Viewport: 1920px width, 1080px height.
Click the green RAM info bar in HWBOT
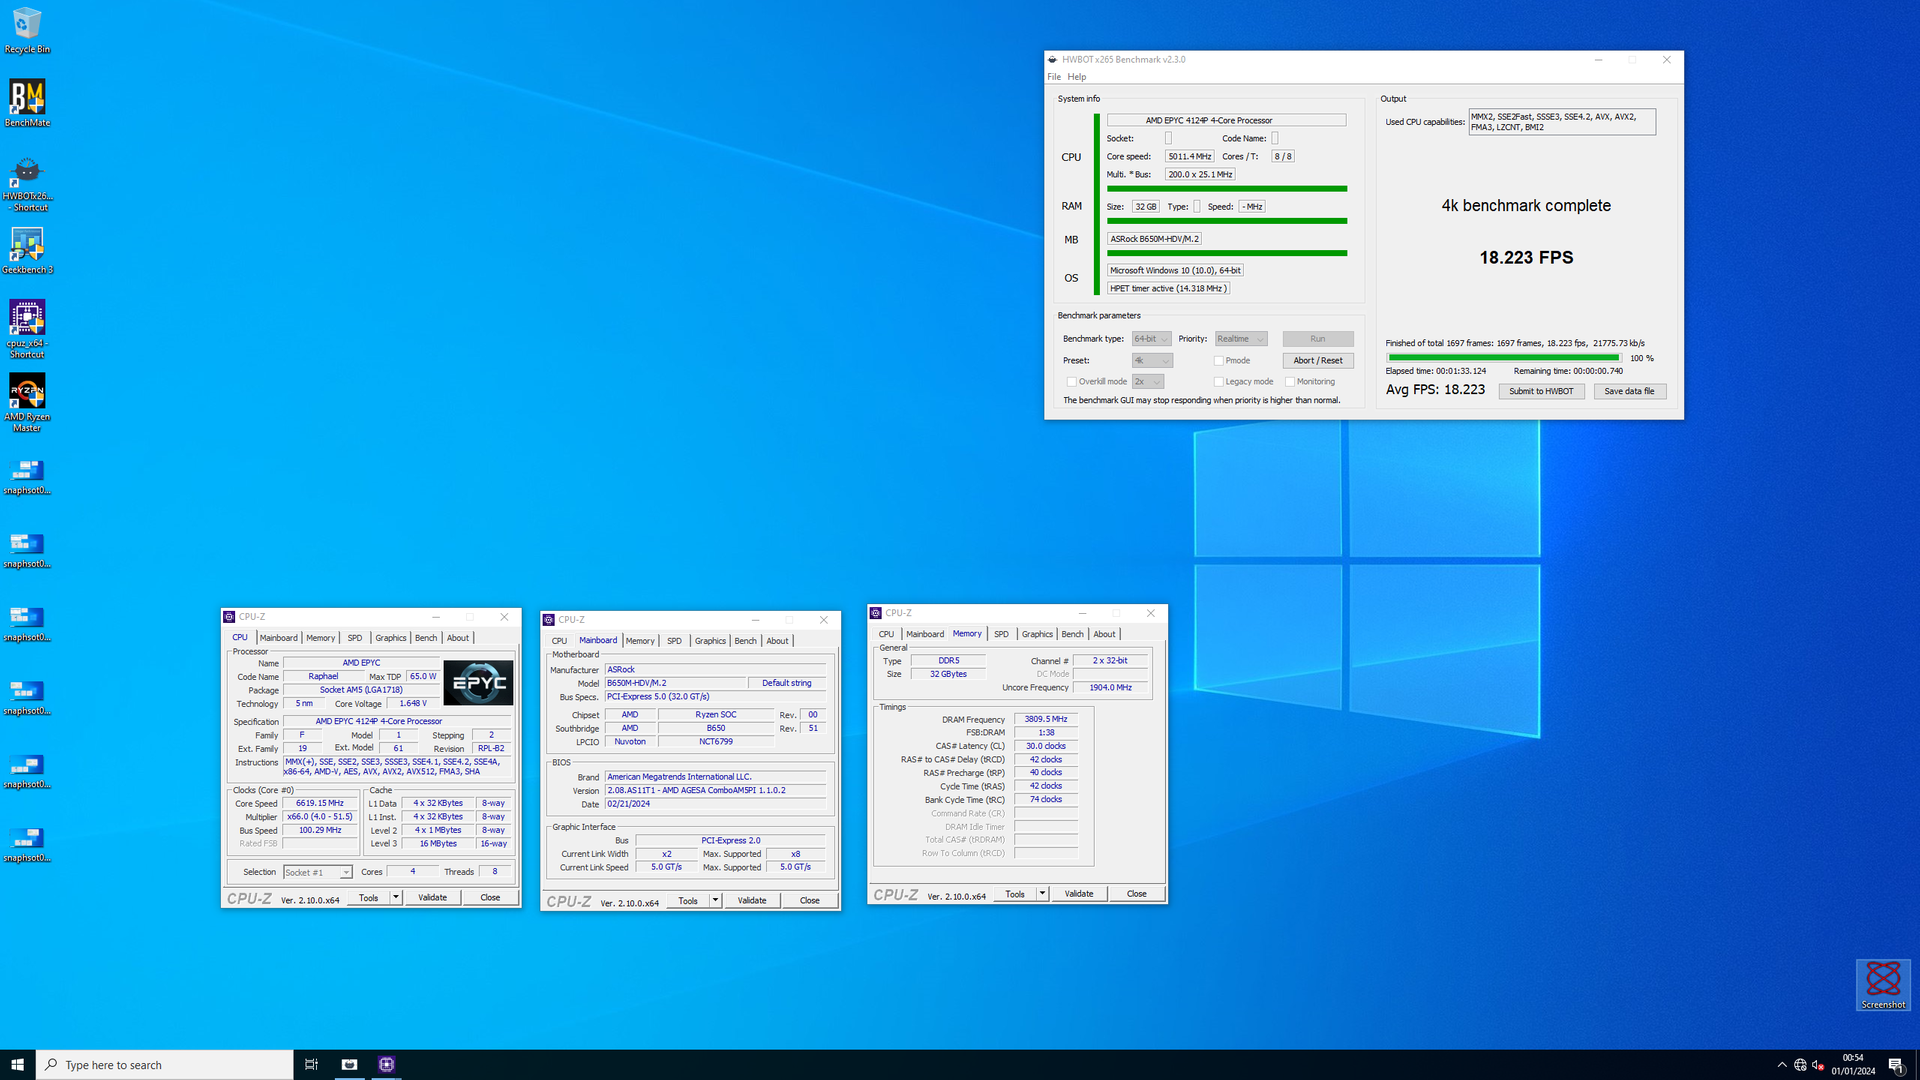pyautogui.click(x=1227, y=221)
